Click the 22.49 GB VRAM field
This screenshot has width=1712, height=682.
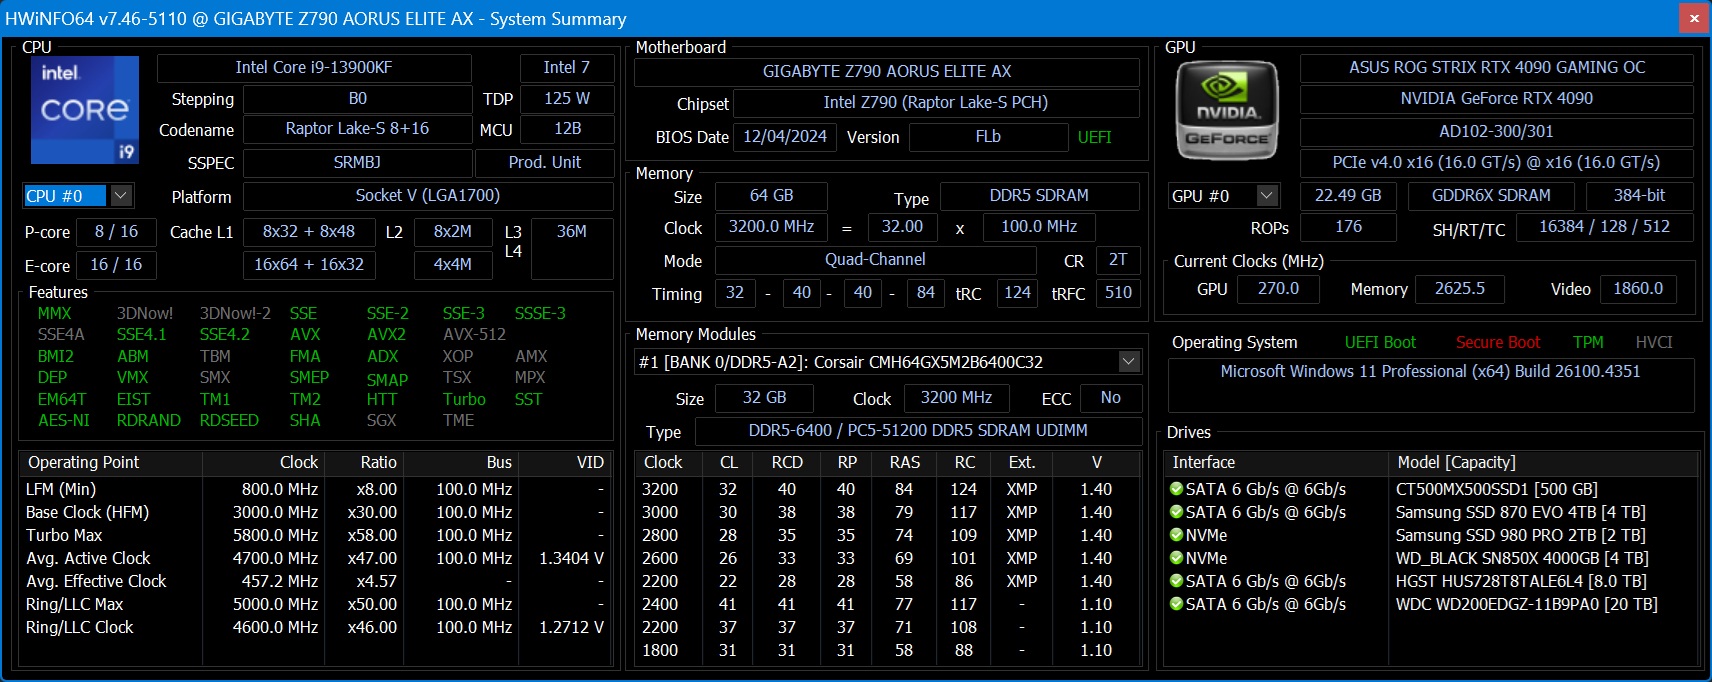click(1348, 196)
